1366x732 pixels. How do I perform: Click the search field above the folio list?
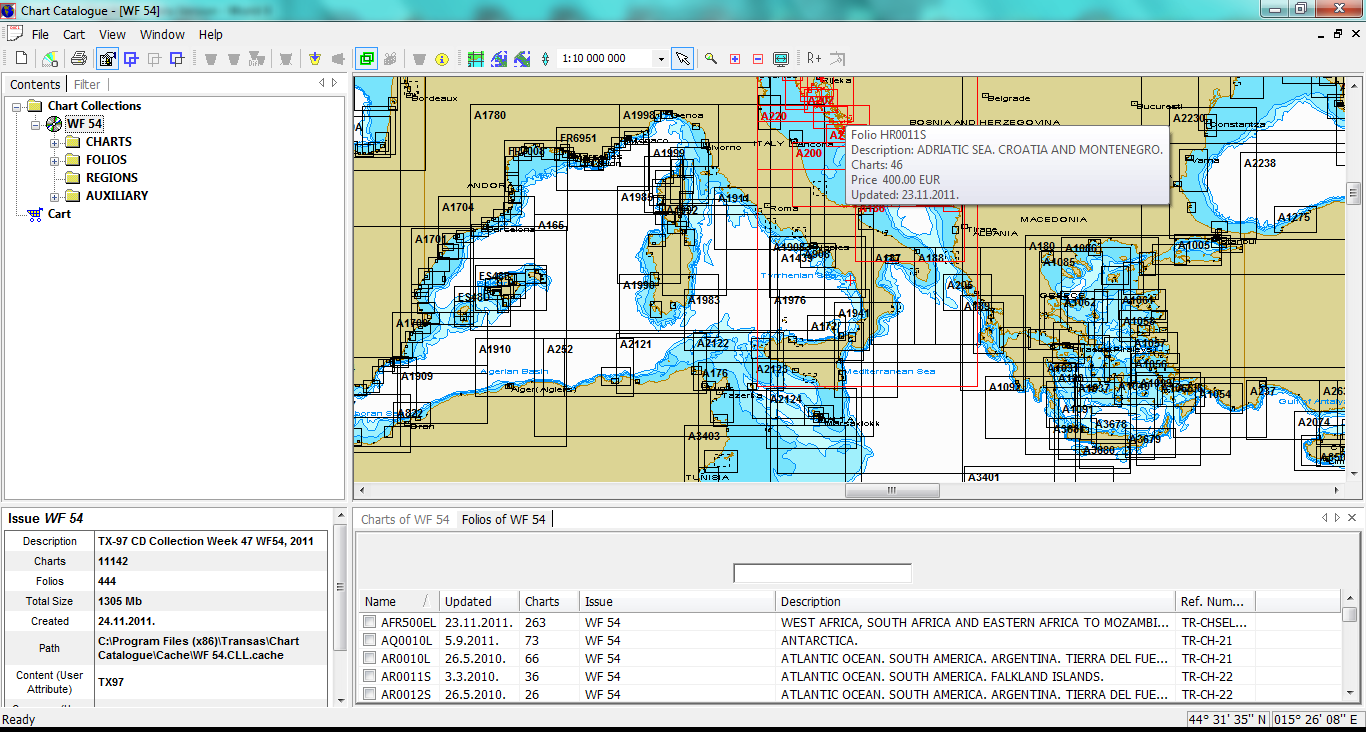point(822,573)
